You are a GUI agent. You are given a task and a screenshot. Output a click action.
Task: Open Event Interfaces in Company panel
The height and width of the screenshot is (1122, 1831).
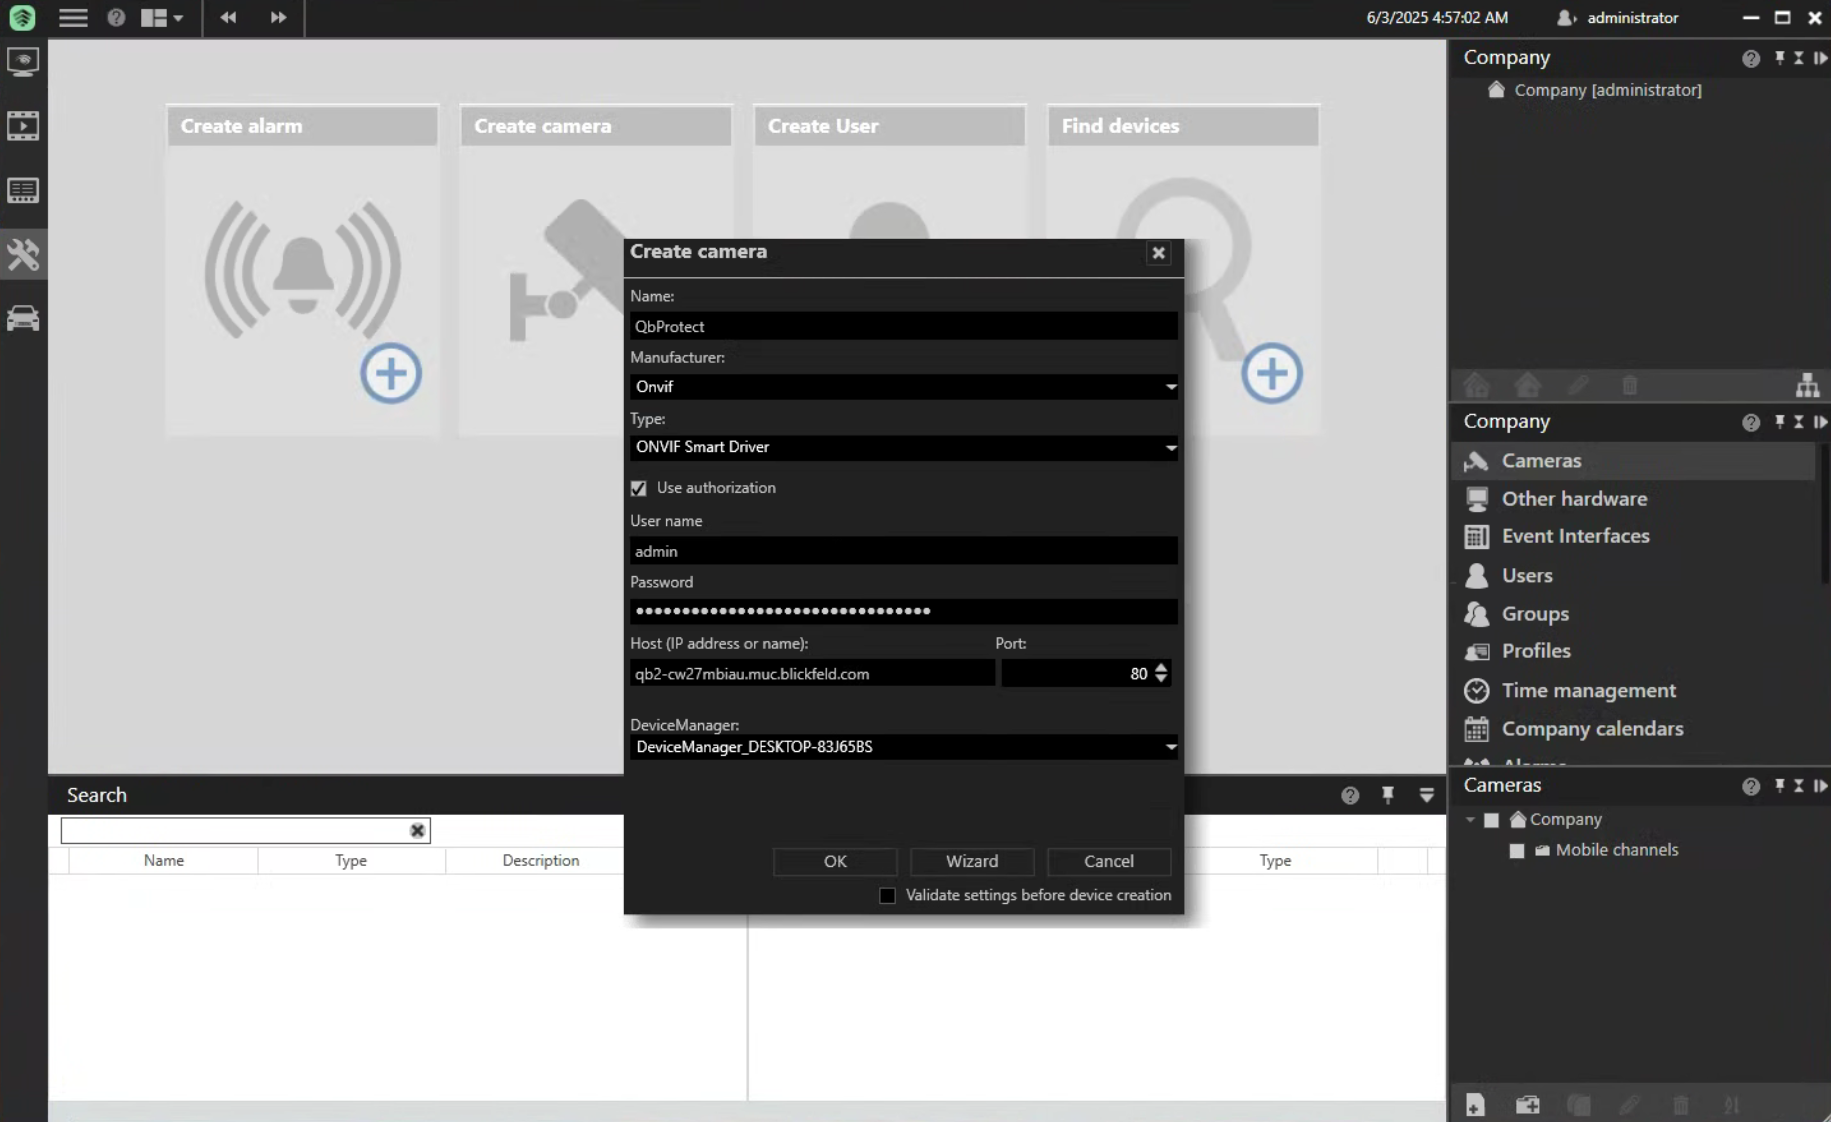1575,537
